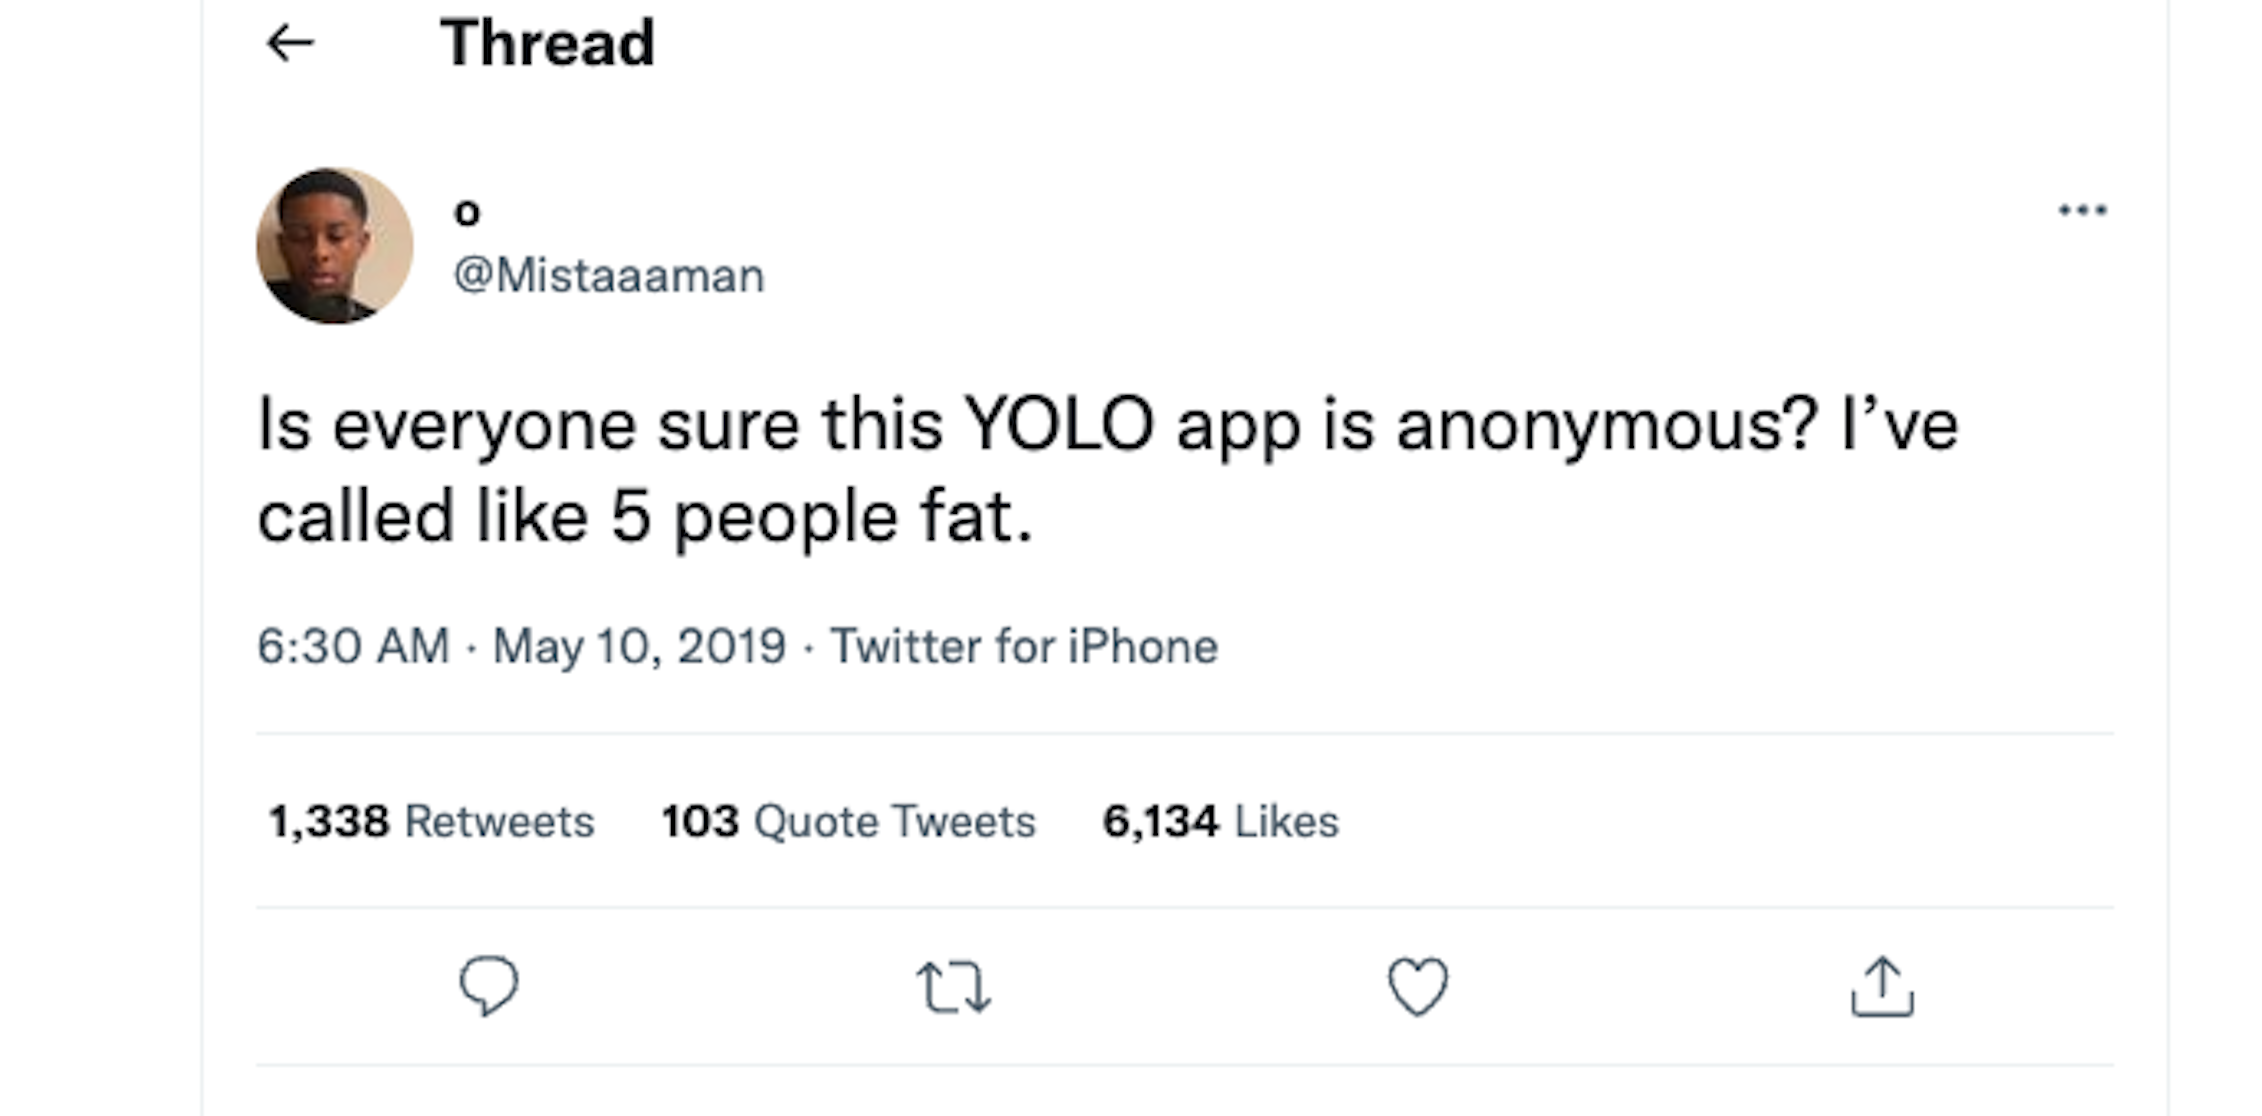View the 6,134 Likes list
The height and width of the screenshot is (1116, 2262).
click(x=1220, y=822)
